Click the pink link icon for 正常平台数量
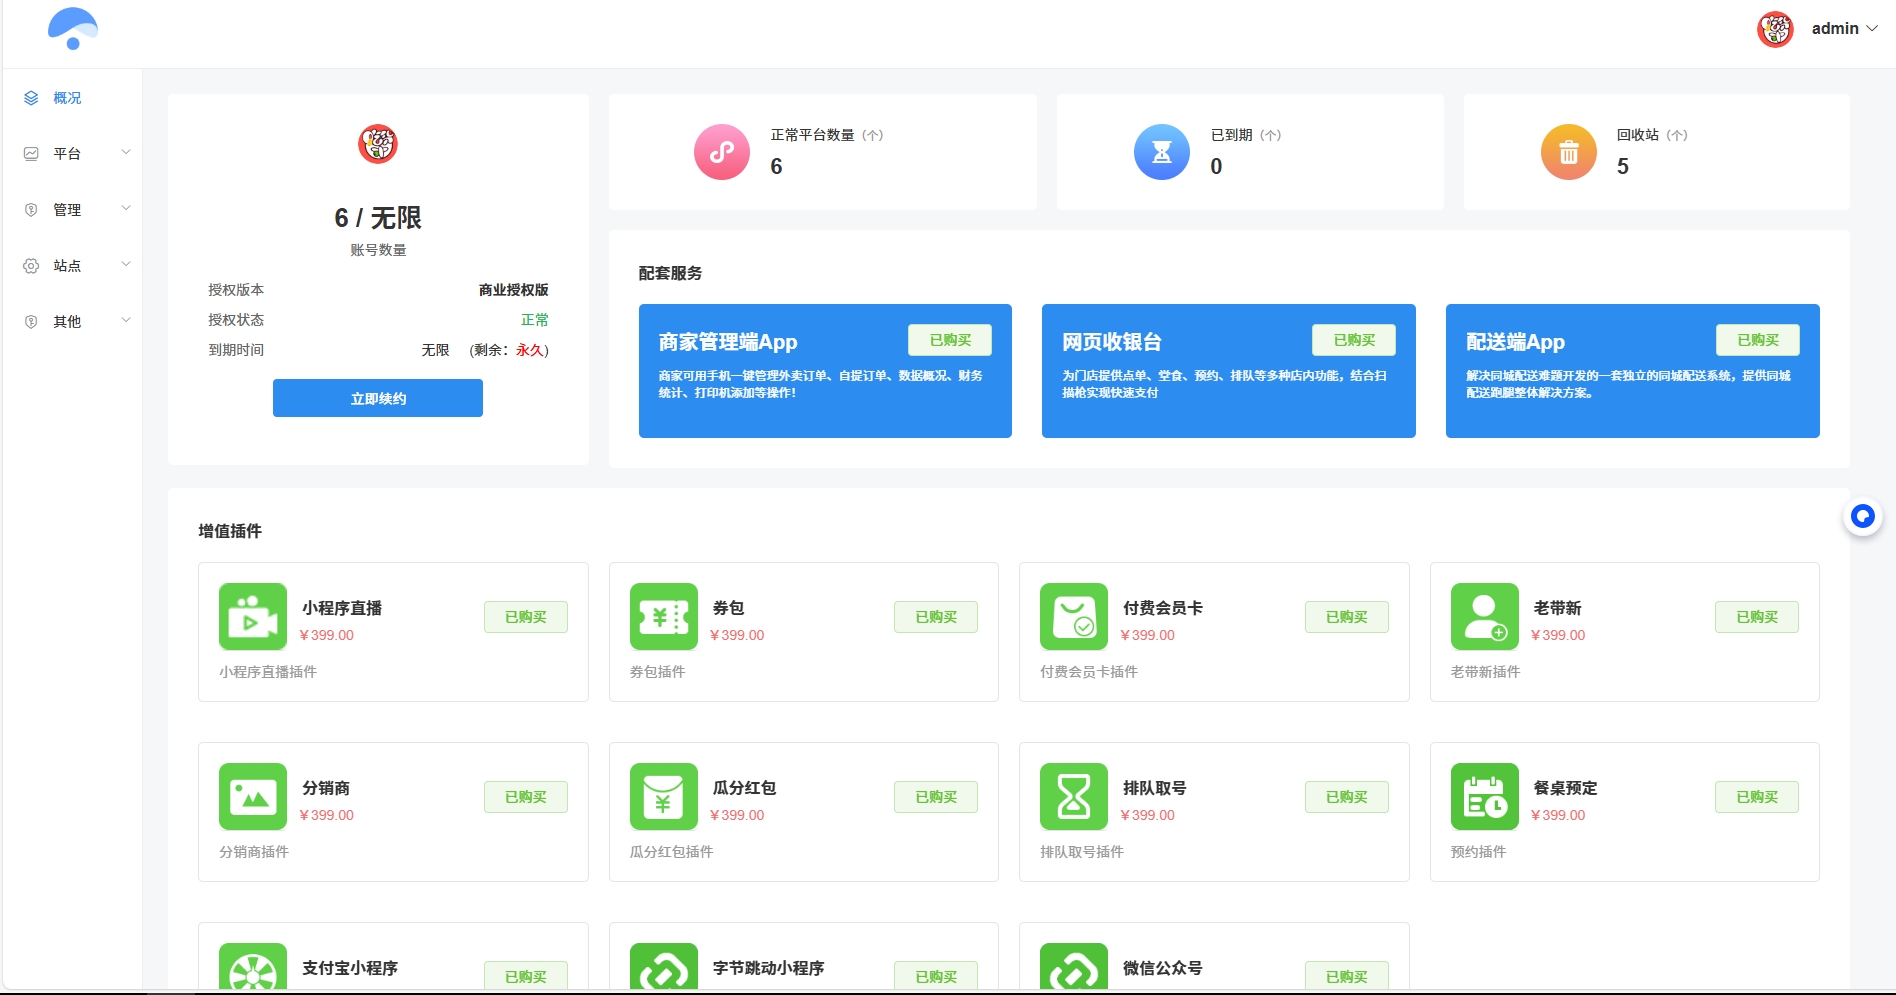This screenshot has width=1896, height=995. [722, 152]
